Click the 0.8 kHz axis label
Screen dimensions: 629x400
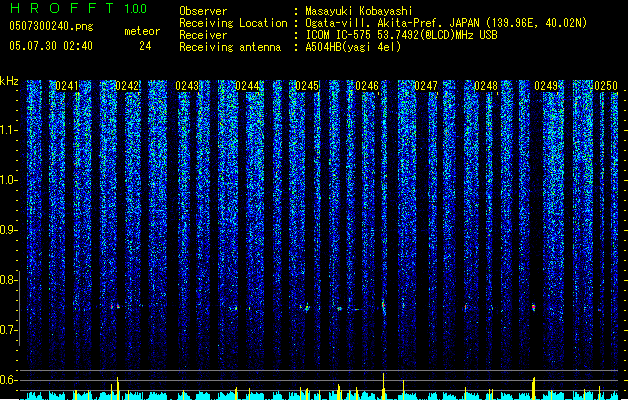(8, 280)
